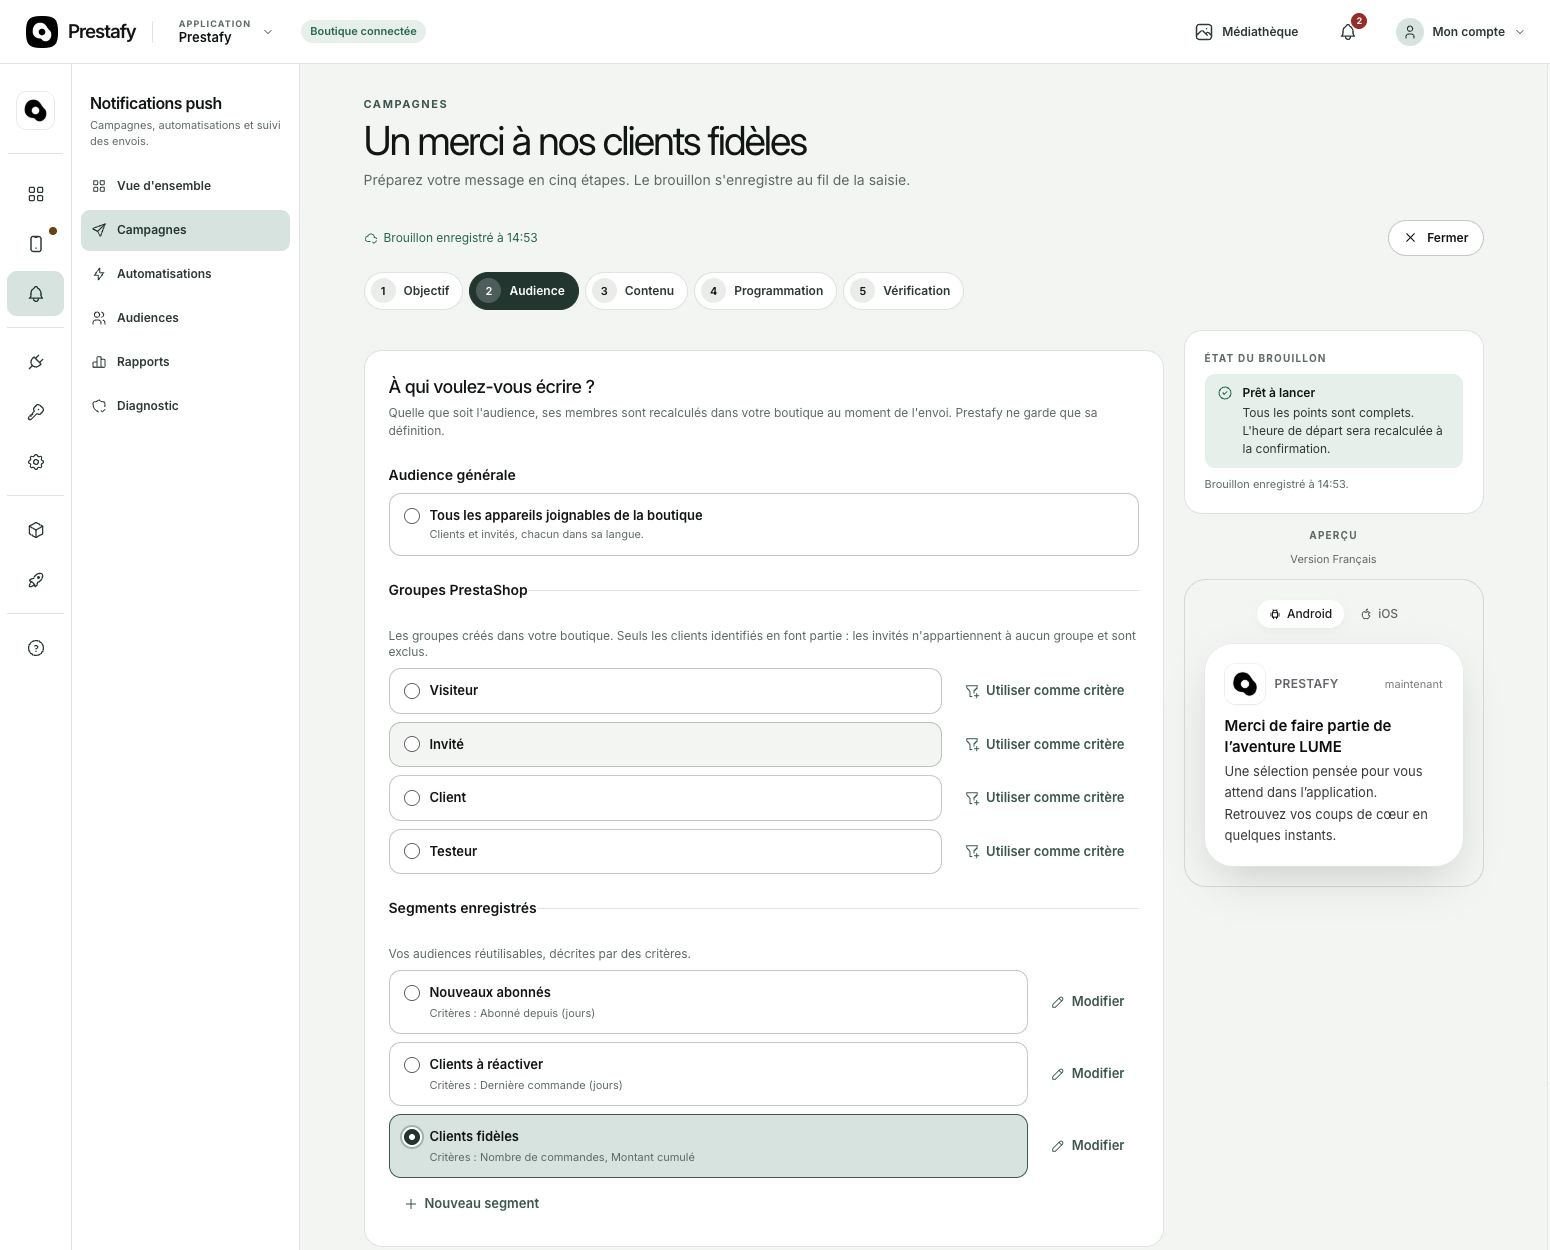
Task: Go to Vue d'ensemble in sidebar
Action: coord(185,186)
